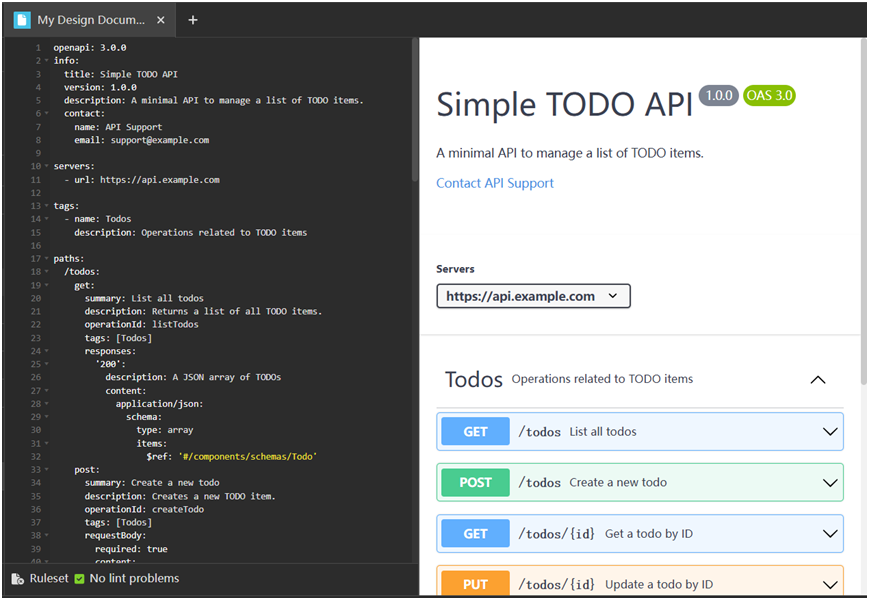Open a new tab with plus button

point(193,20)
